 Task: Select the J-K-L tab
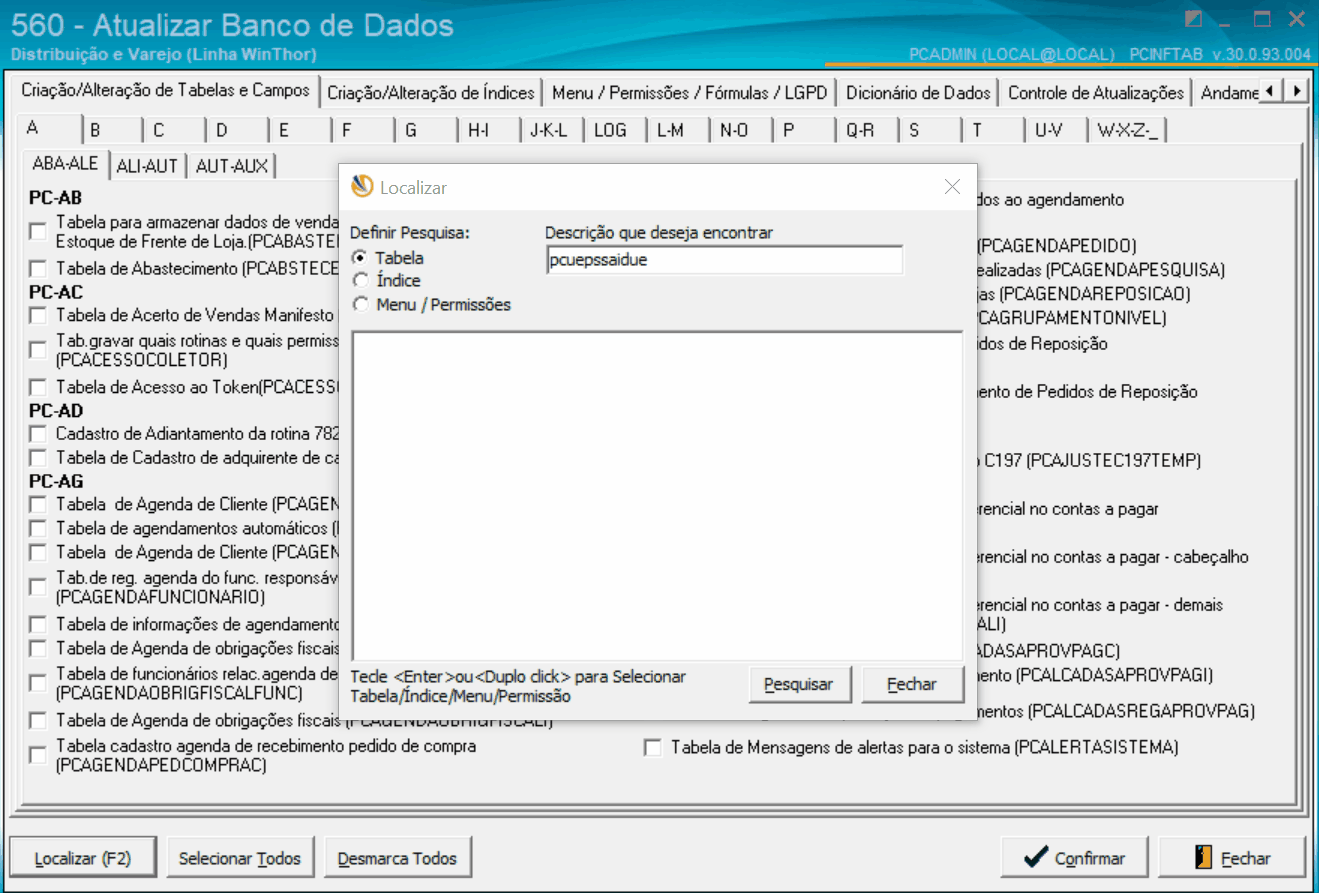coord(552,130)
